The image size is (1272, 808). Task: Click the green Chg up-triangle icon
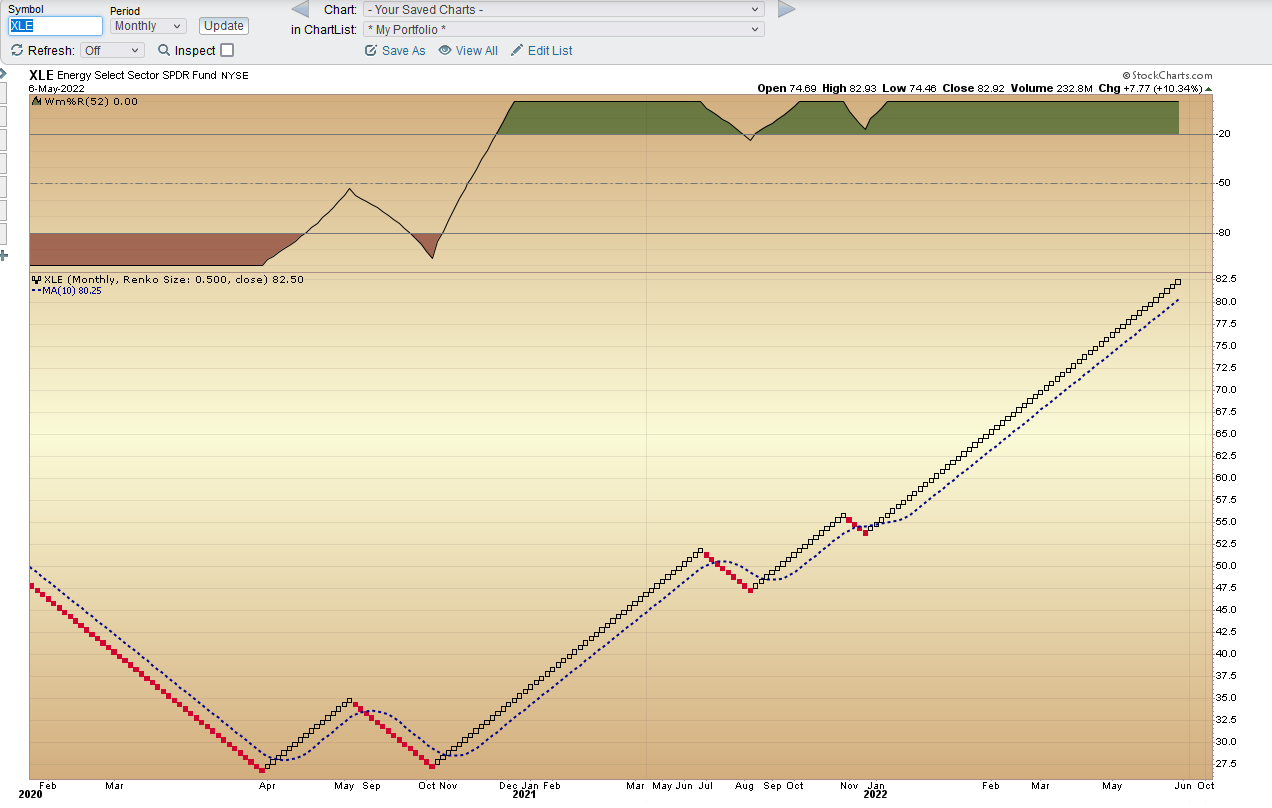(1208, 88)
